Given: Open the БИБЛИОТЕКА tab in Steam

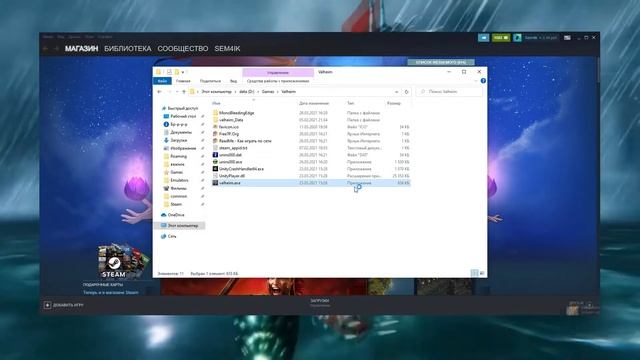Looking at the screenshot, I should tap(127, 49).
